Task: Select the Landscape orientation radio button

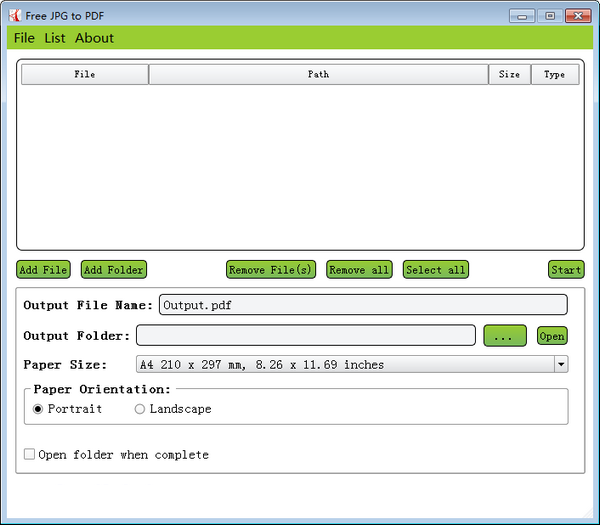Action: point(140,409)
